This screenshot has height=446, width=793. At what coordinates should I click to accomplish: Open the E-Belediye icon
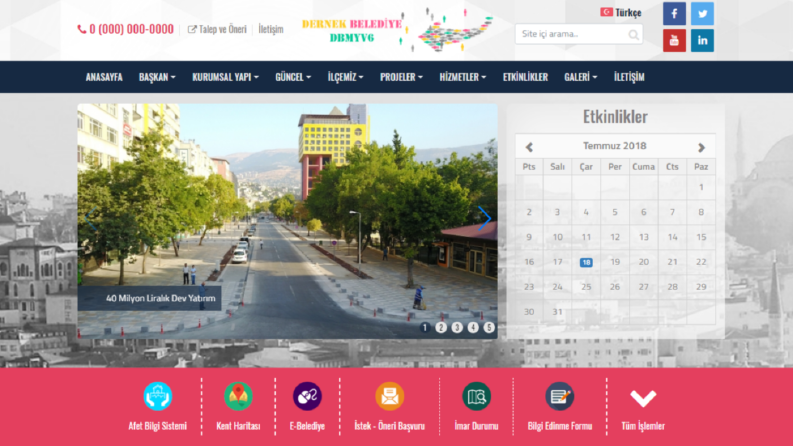307,396
